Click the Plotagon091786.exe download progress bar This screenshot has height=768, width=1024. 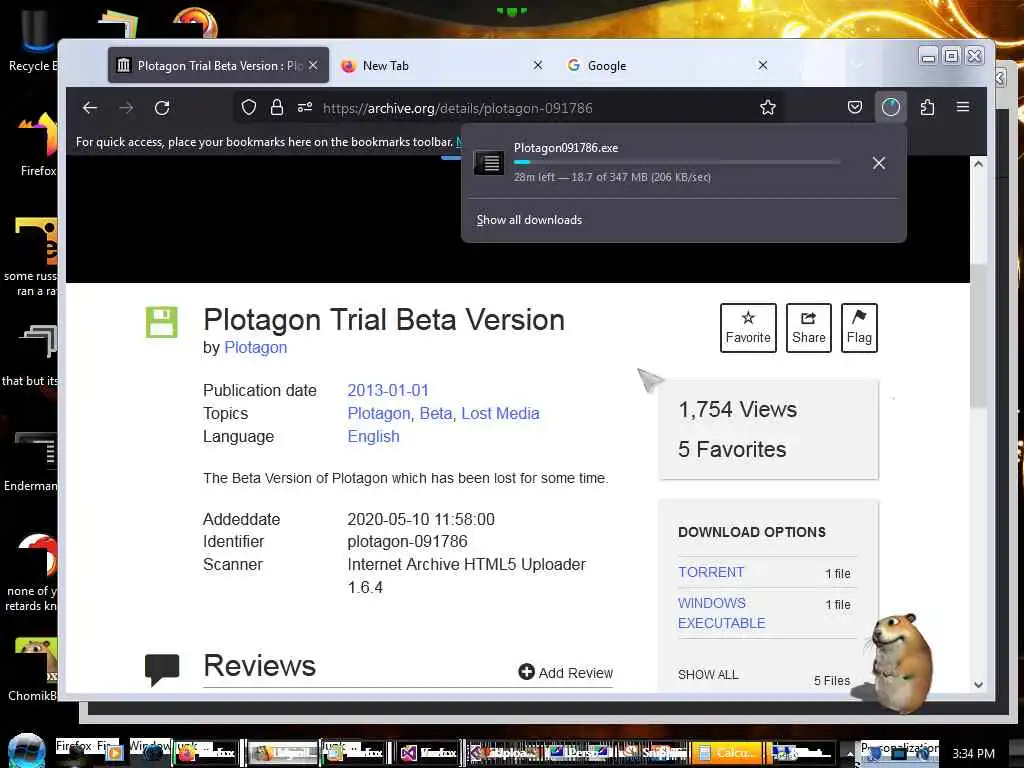pos(677,162)
